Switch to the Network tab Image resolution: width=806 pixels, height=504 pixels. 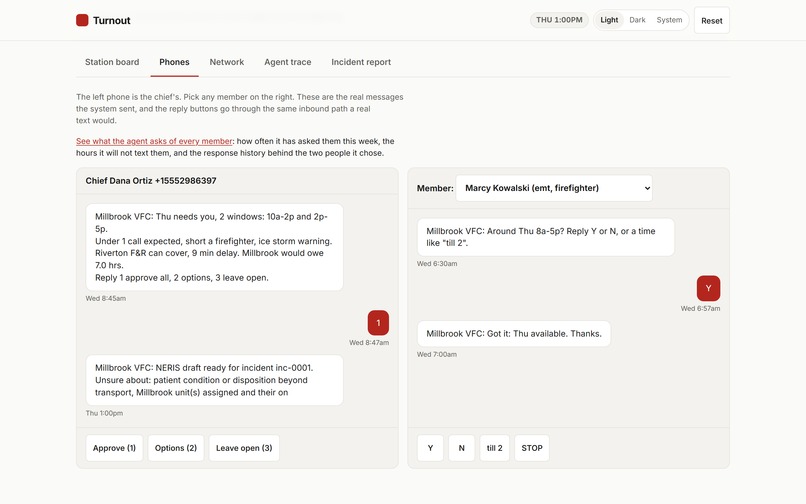(x=227, y=62)
